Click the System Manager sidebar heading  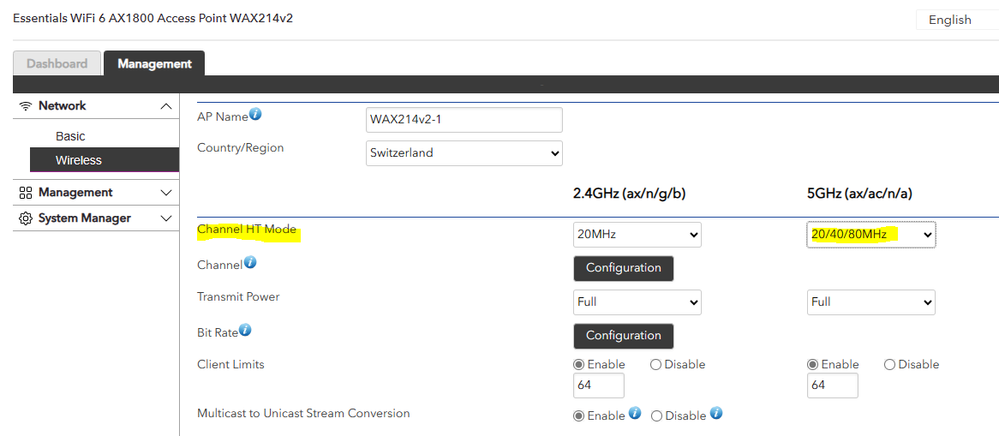84,218
